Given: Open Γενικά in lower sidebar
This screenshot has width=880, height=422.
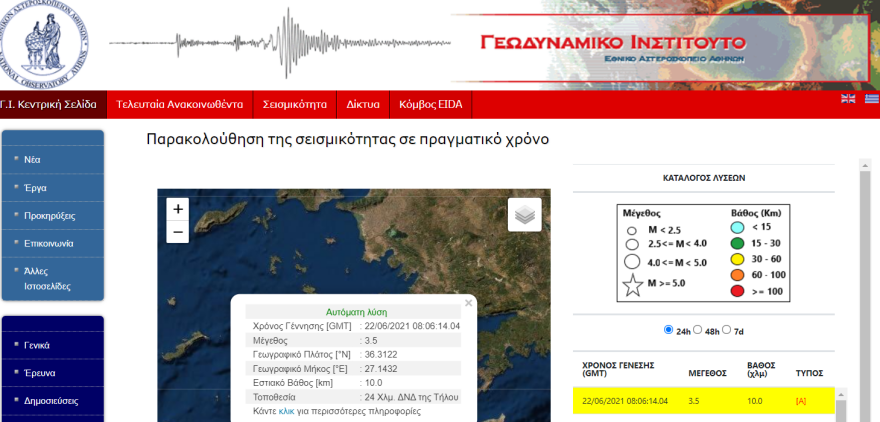Looking at the screenshot, I should pos(36,345).
